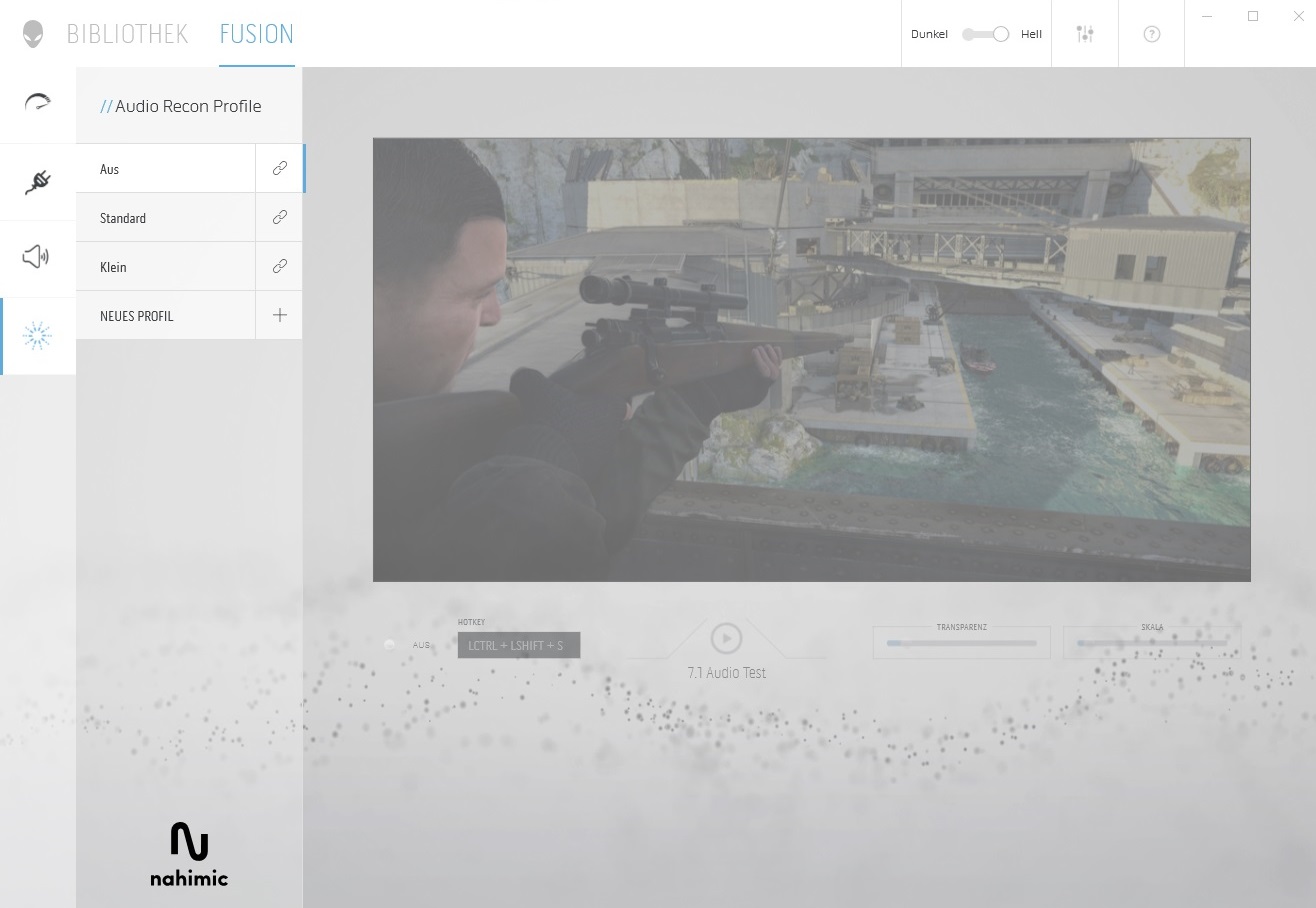This screenshot has height=908, width=1316.
Task: Select the Klein profile
Action: coord(166,267)
